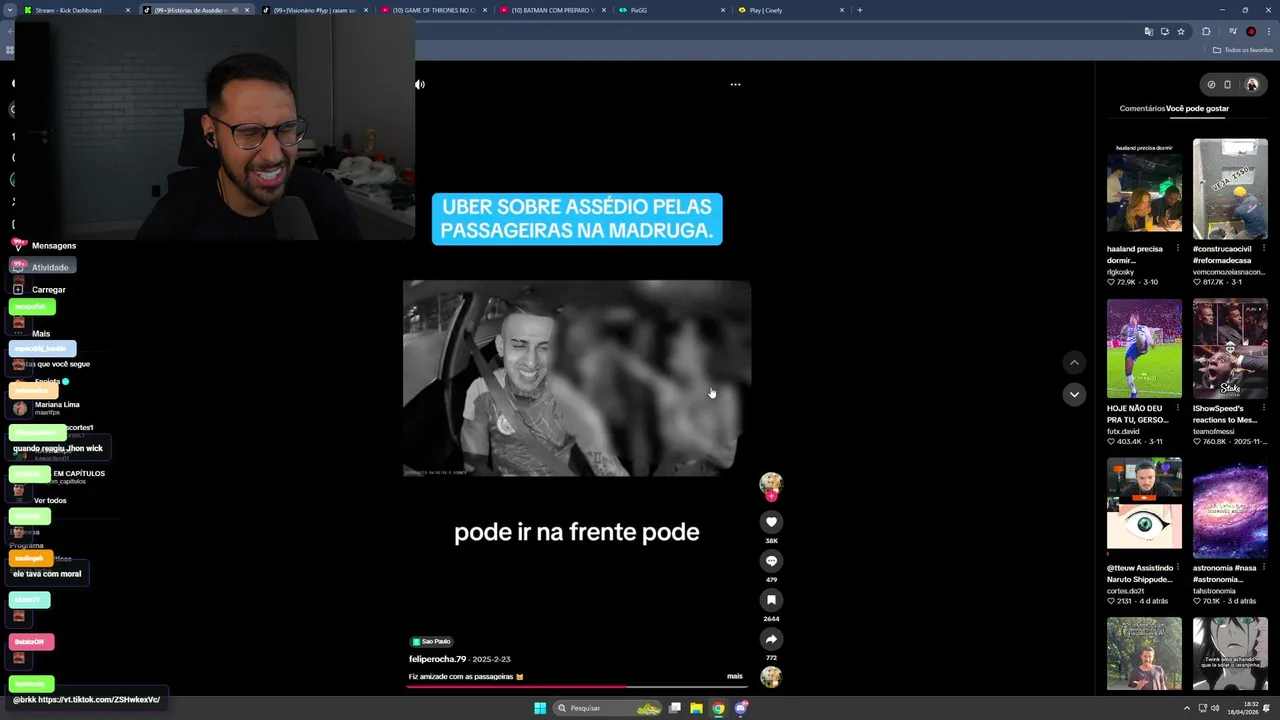
Task: Seek on the video progress bar
Action: (577, 687)
